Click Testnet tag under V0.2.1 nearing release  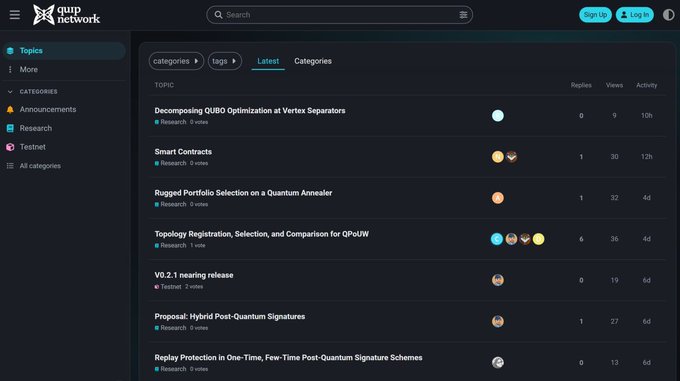click(168, 287)
